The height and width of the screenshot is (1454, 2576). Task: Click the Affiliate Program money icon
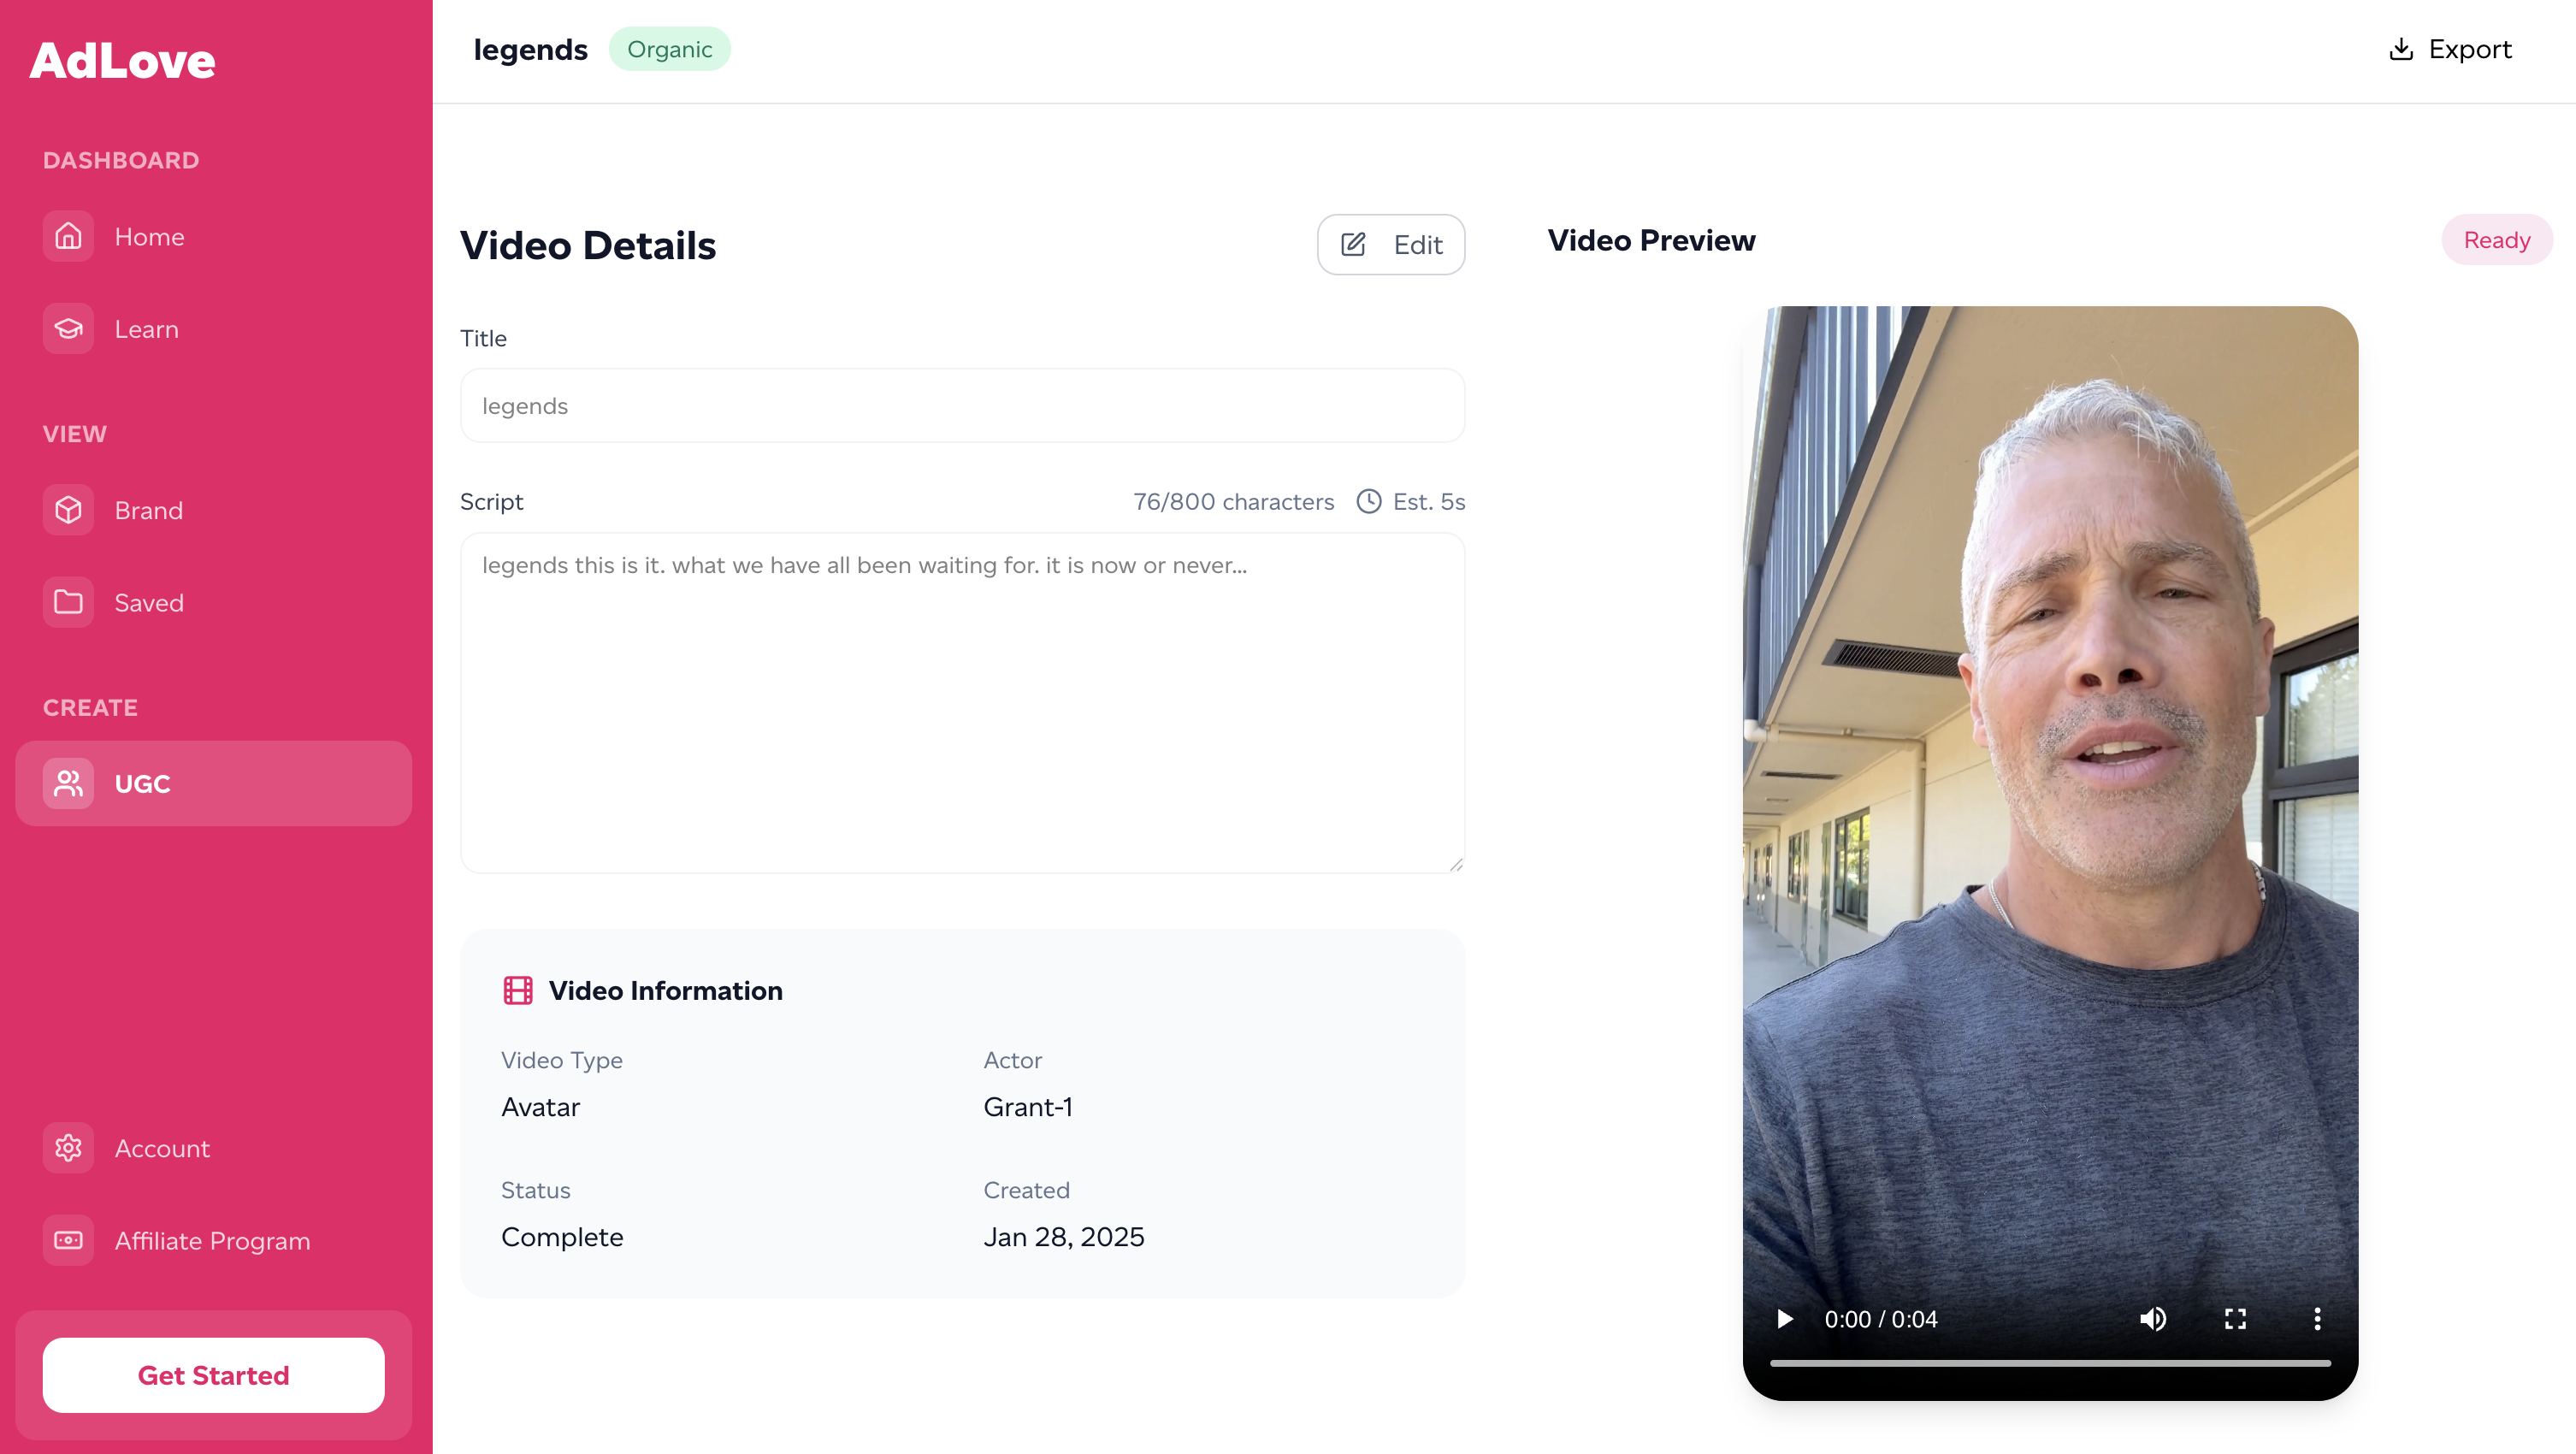pos(68,1240)
